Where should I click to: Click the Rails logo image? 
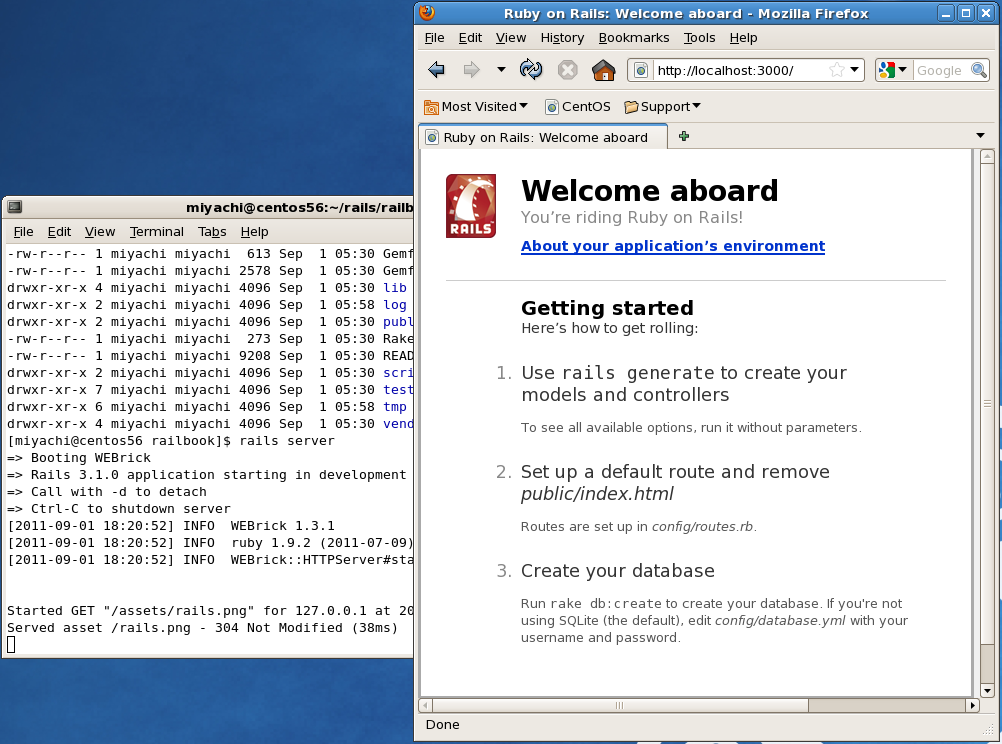tap(471, 206)
